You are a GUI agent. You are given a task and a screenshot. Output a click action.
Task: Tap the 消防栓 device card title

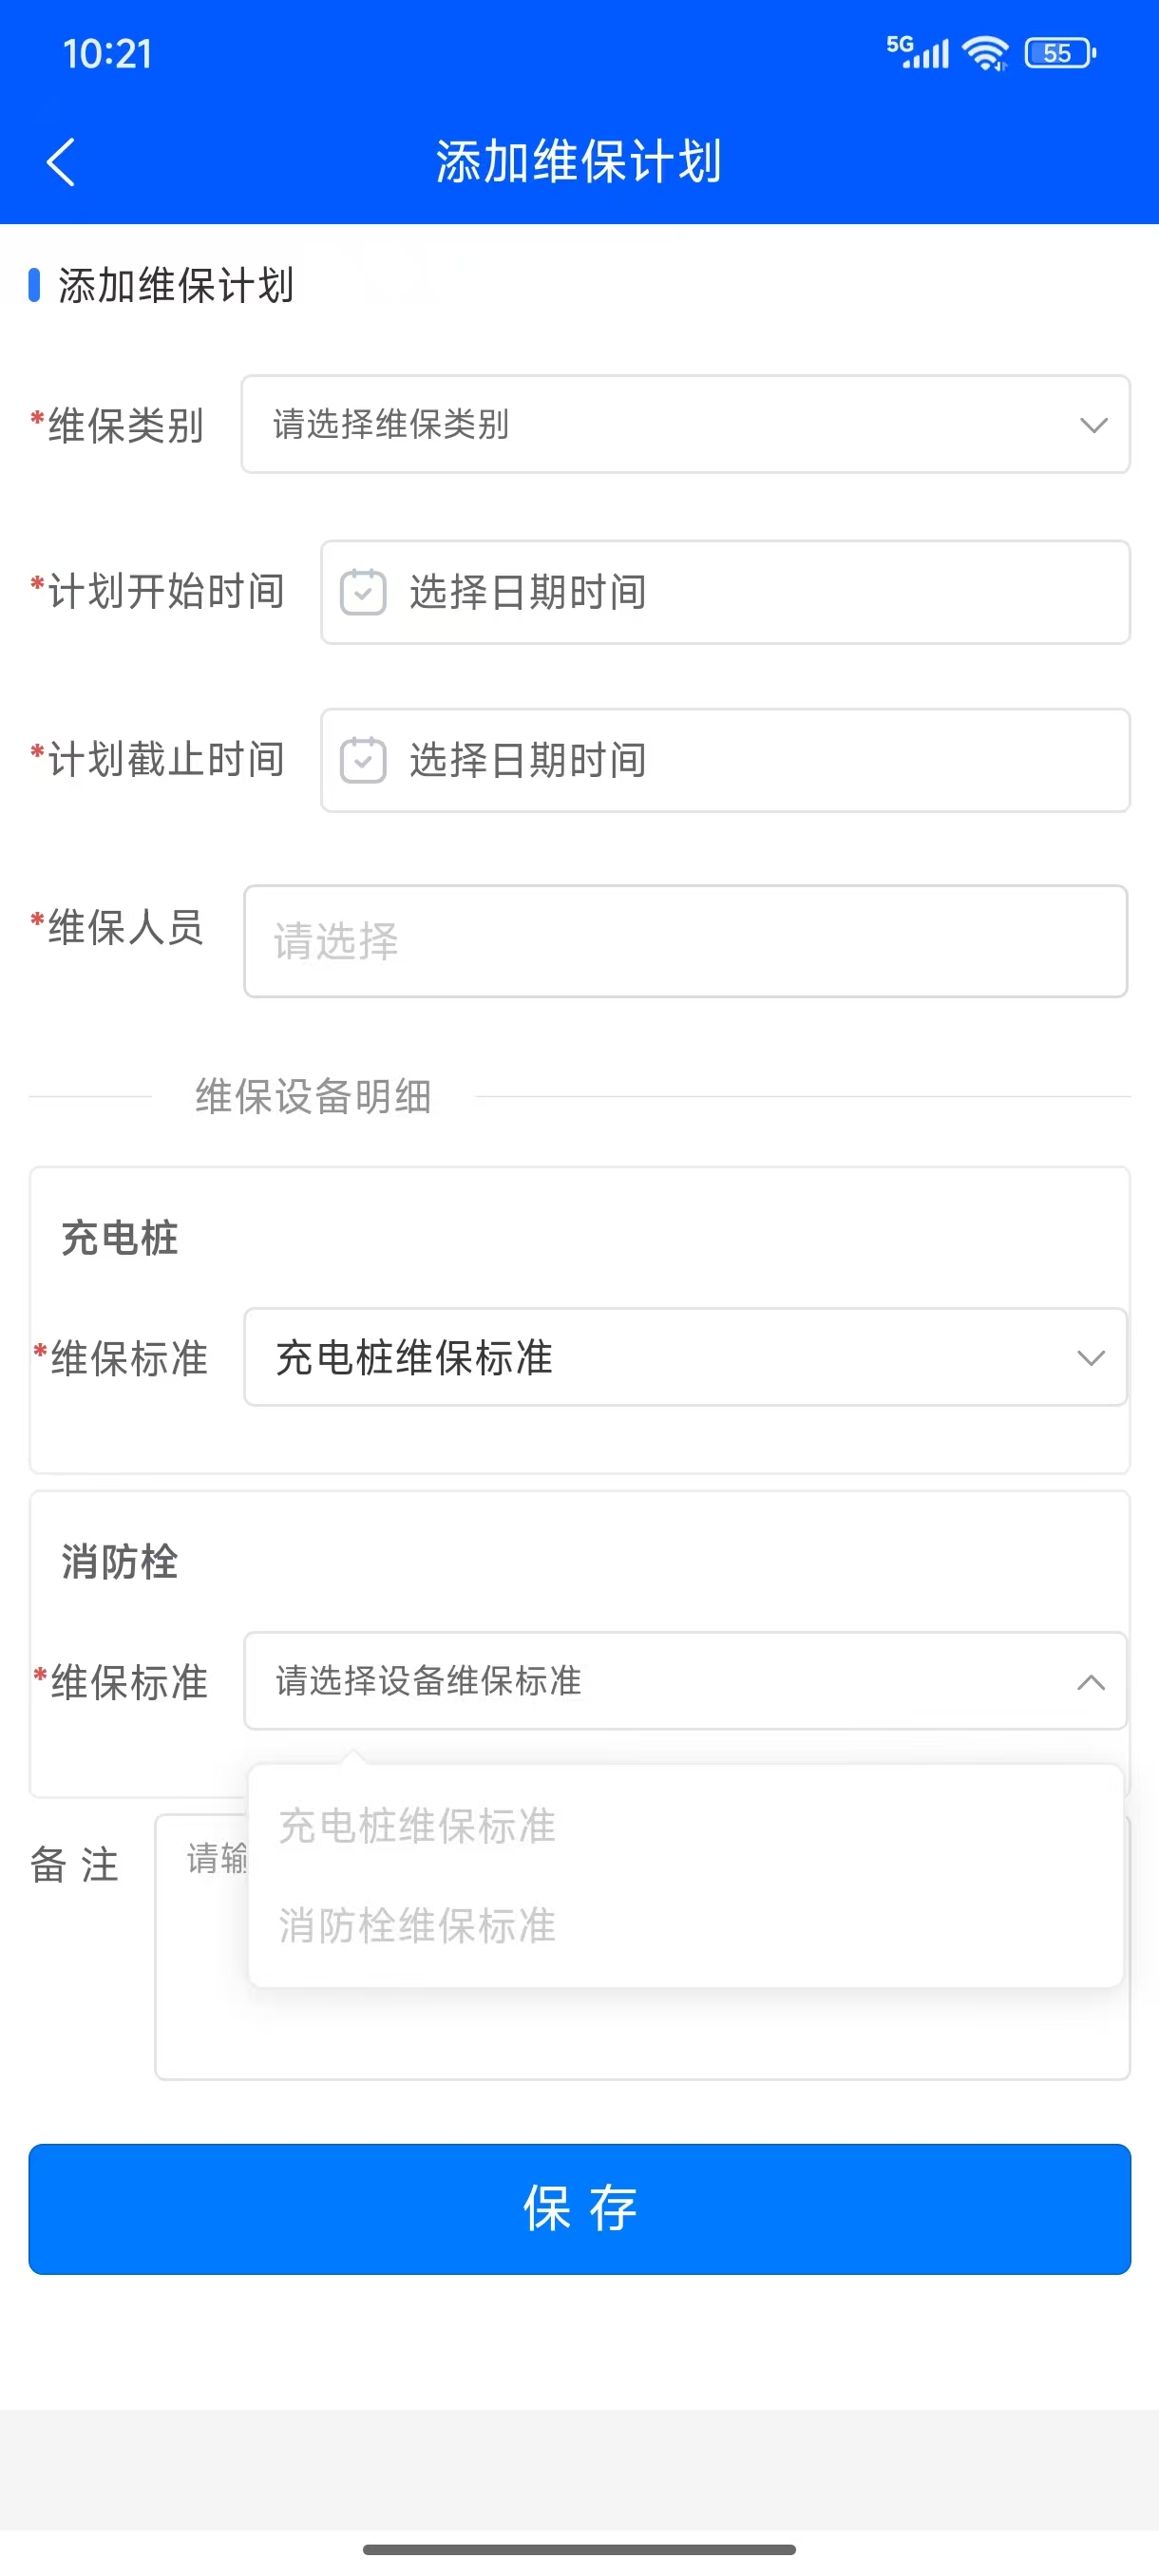click(x=120, y=1562)
